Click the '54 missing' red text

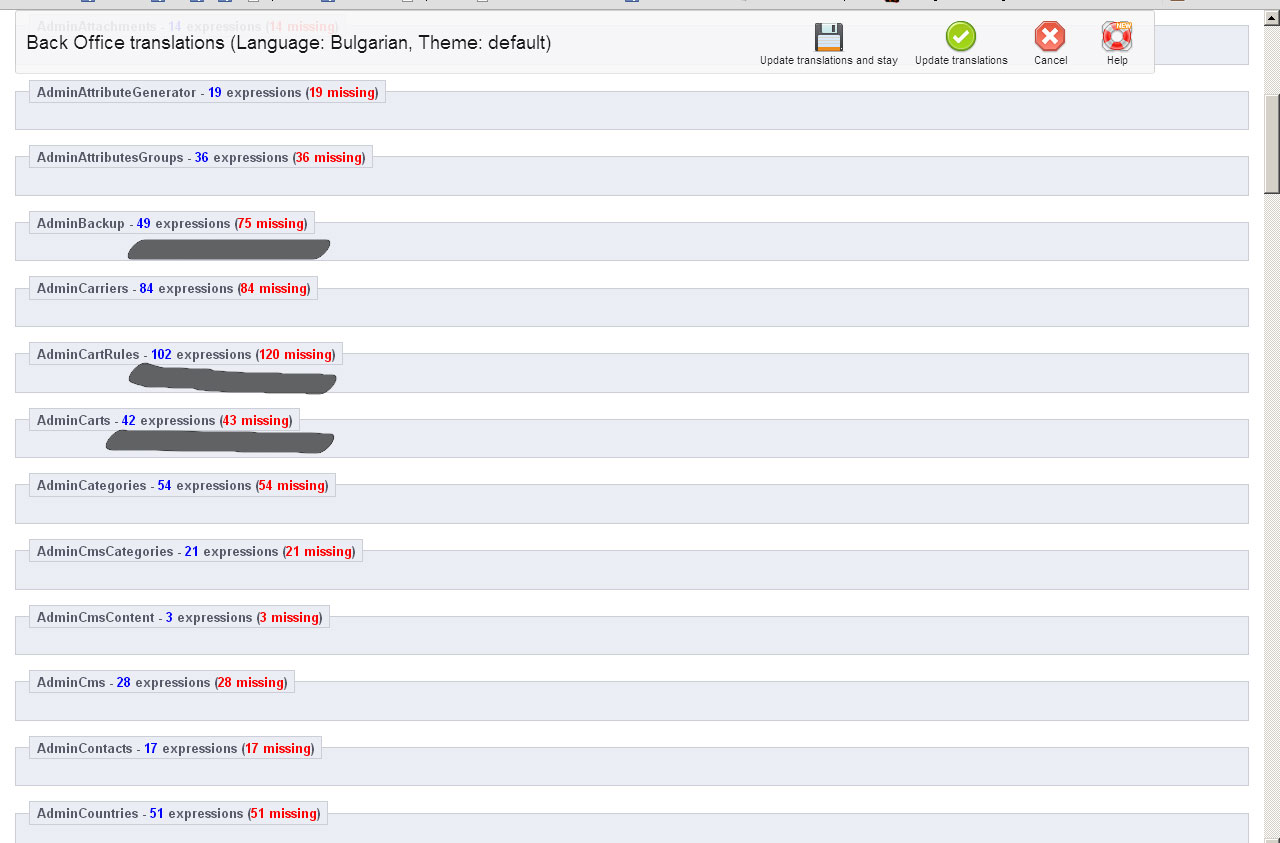(x=292, y=485)
